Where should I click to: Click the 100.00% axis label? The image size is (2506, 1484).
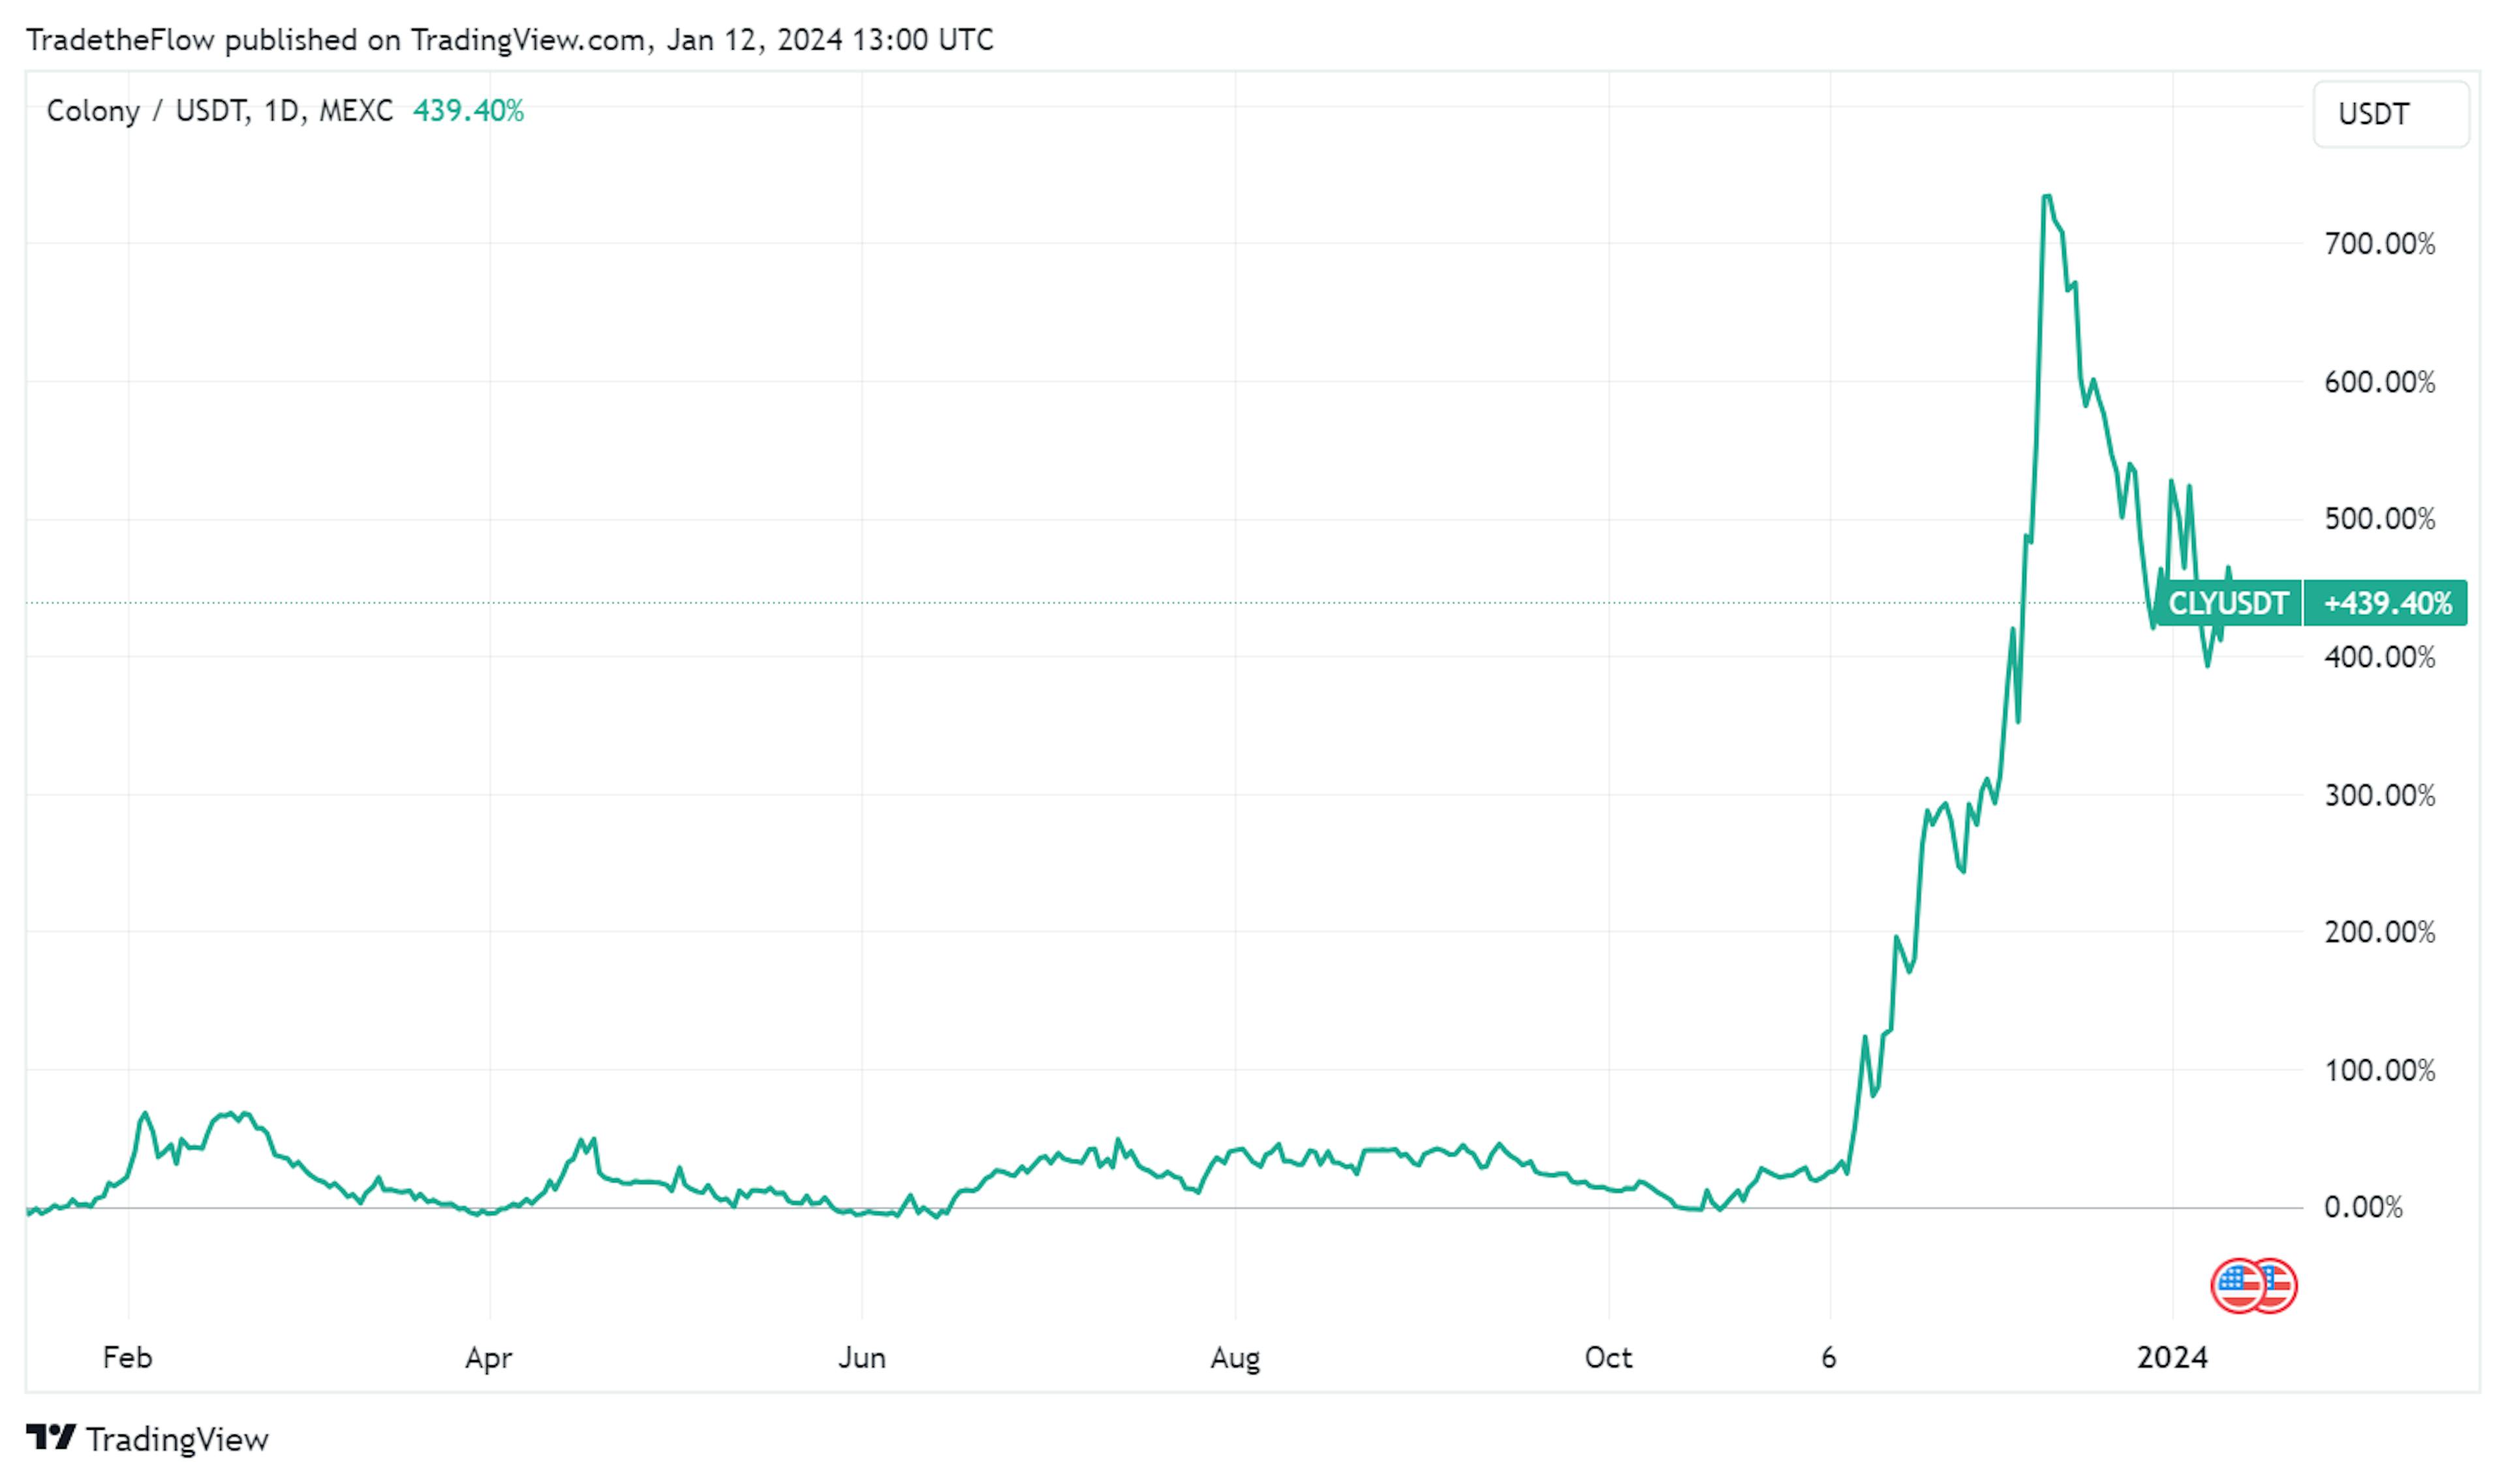[2380, 1070]
